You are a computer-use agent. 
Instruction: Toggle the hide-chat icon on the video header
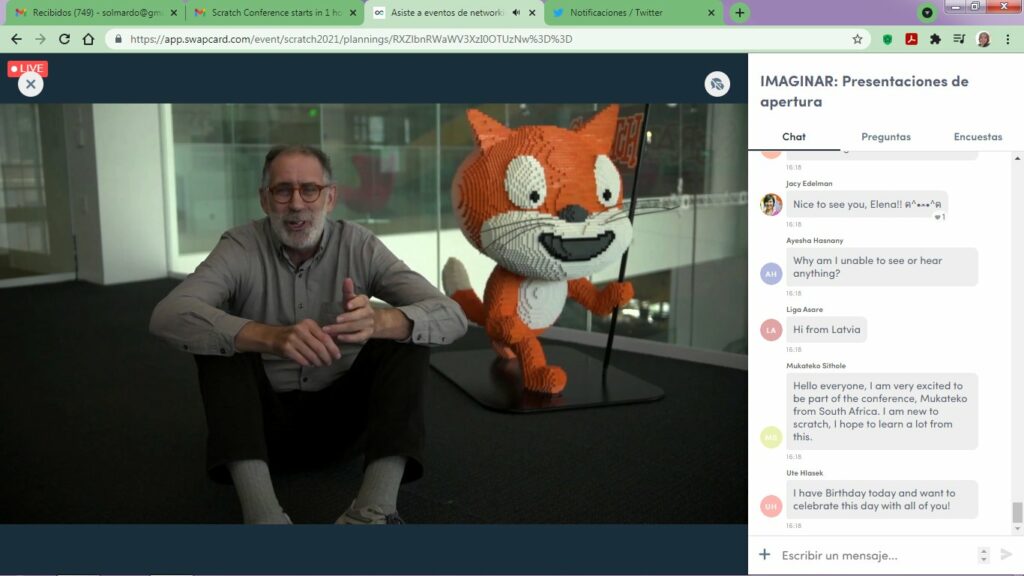point(717,84)
